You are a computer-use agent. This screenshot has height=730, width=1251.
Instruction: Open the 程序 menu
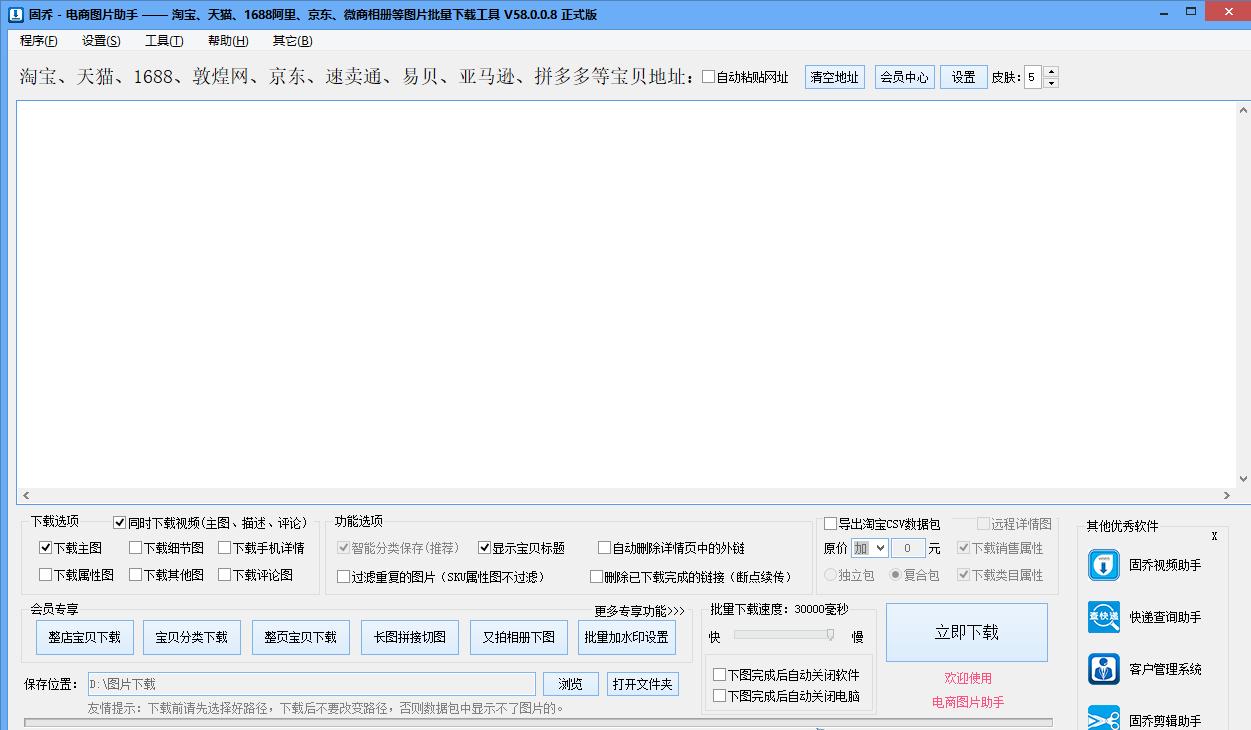point(37,40)
